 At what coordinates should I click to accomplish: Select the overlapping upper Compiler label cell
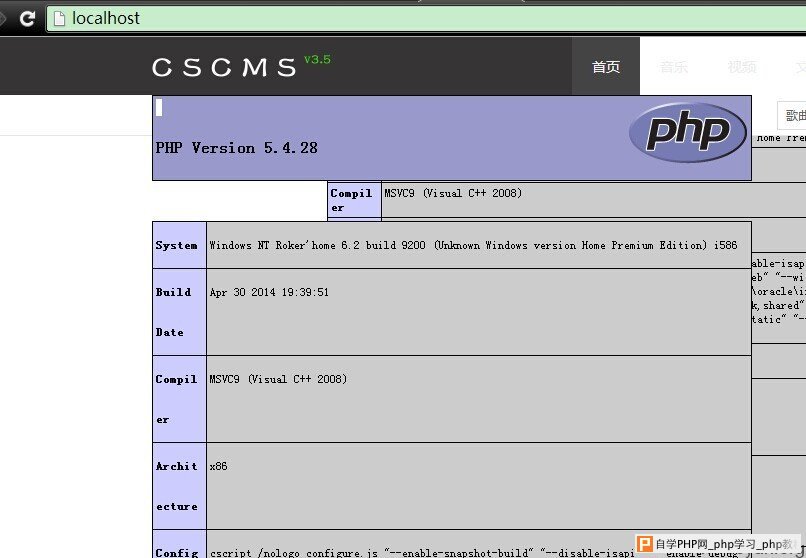tap(354, 200)
